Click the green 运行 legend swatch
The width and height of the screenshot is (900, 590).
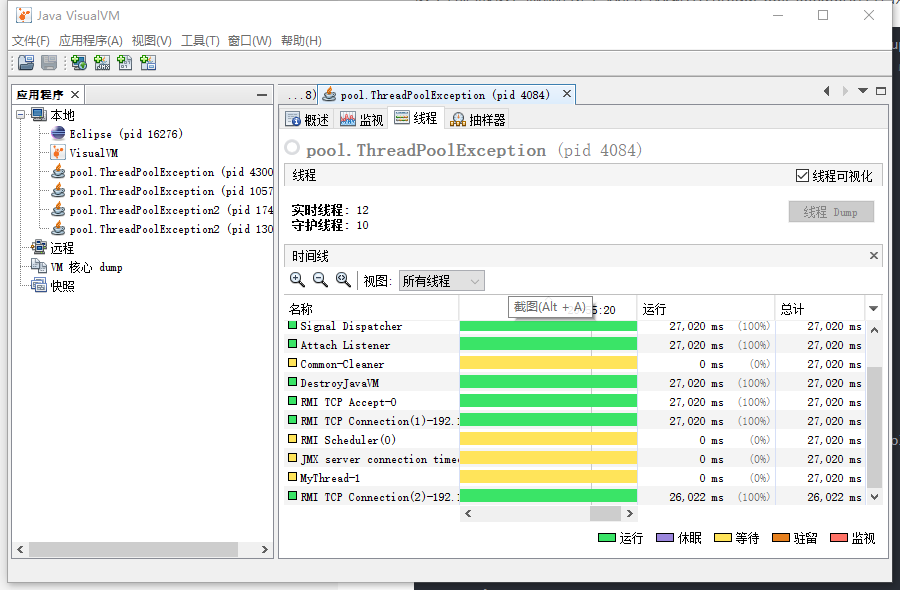(x=607, y=538)
